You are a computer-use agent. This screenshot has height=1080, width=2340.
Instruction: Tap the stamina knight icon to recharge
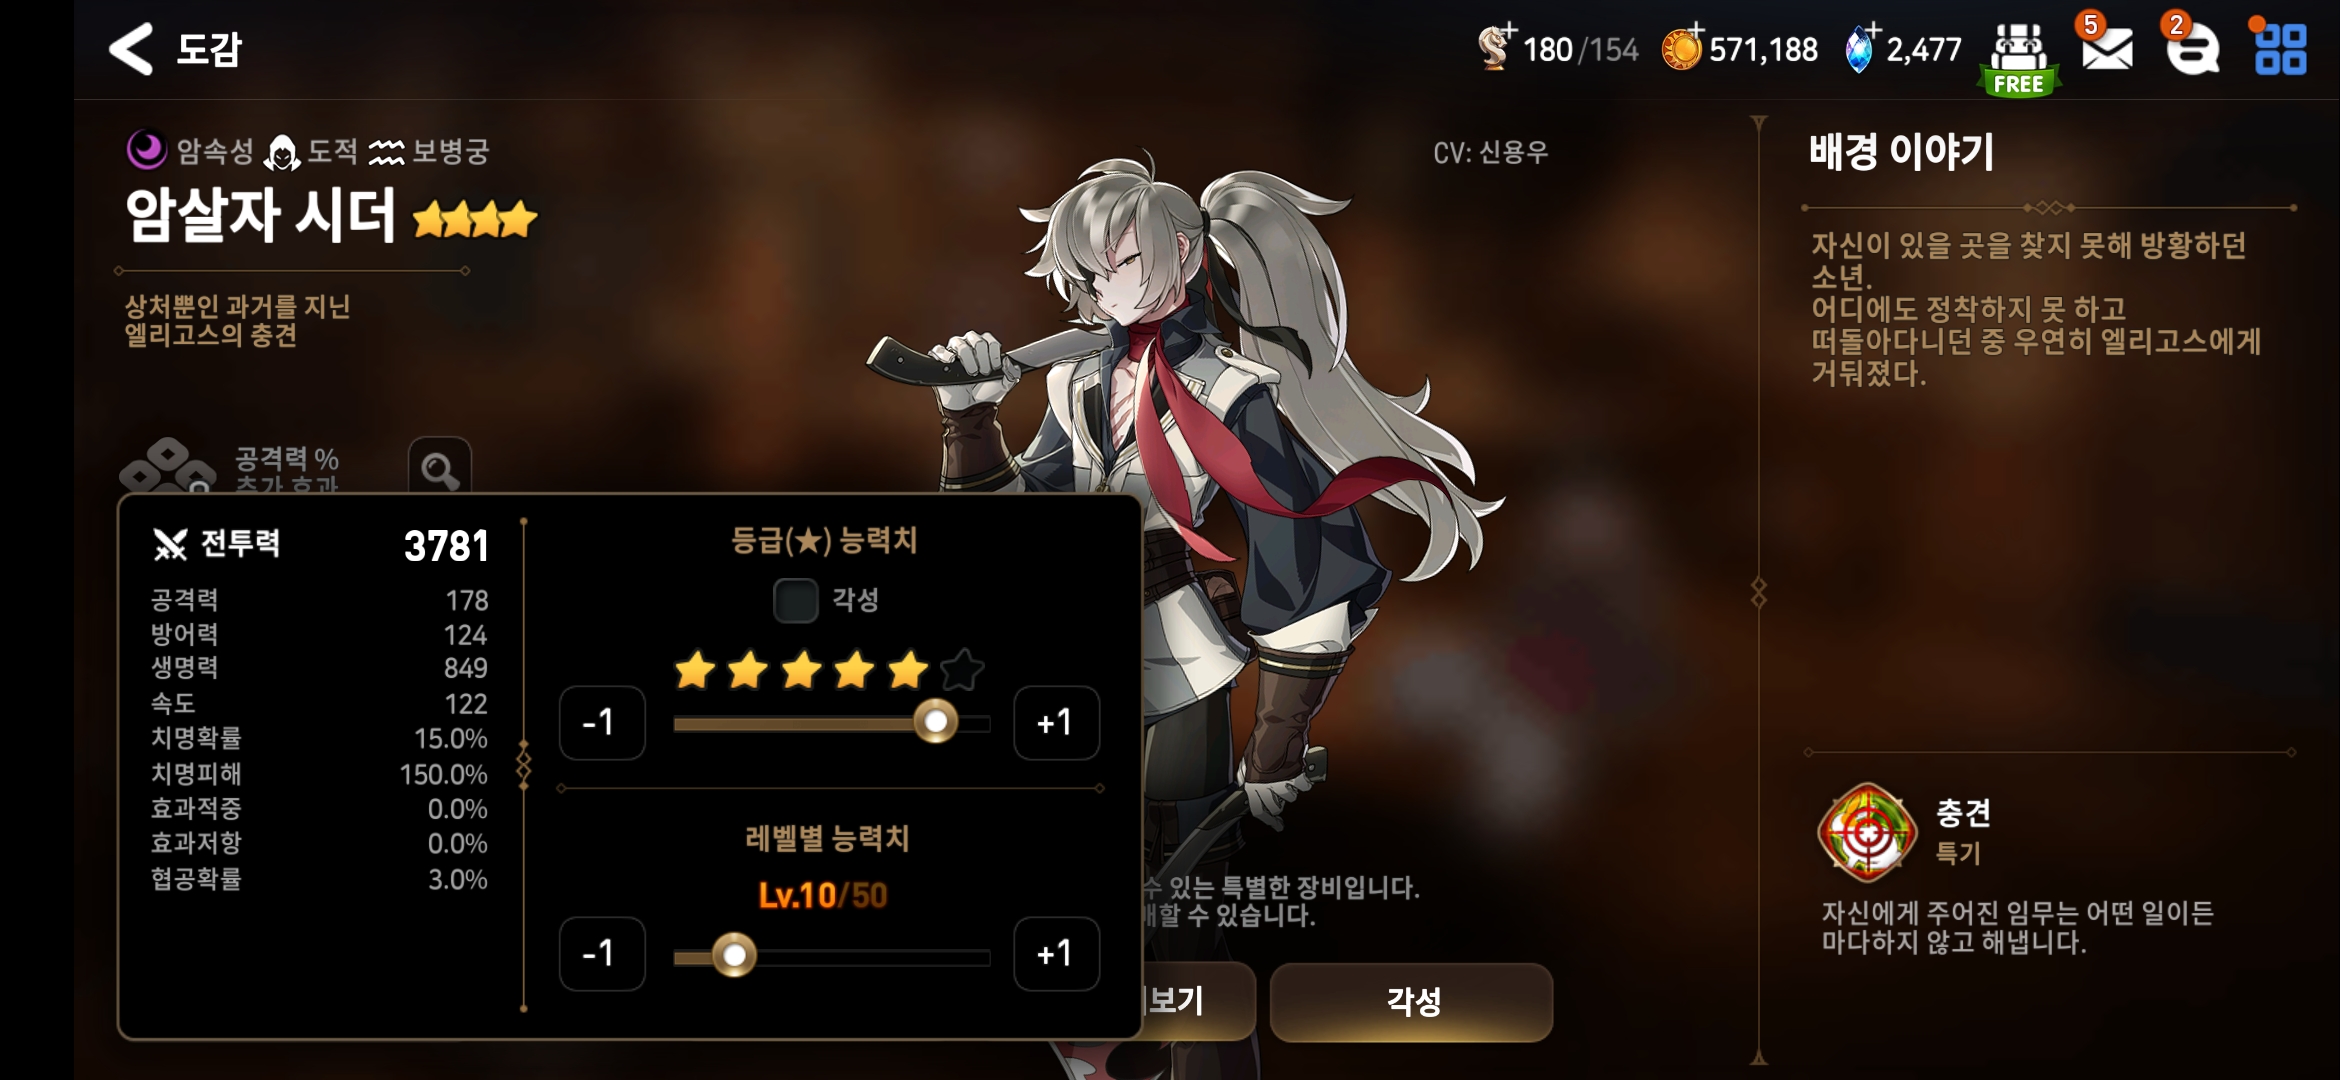tap(1496, 47)
